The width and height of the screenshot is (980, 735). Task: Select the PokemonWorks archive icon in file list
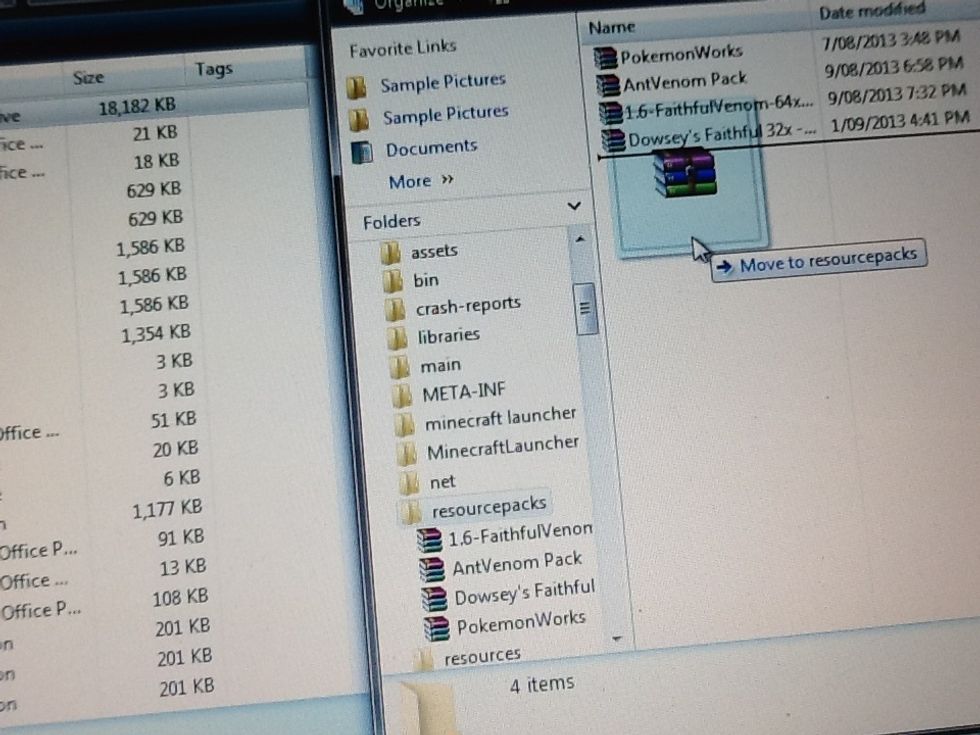[605, 58]
